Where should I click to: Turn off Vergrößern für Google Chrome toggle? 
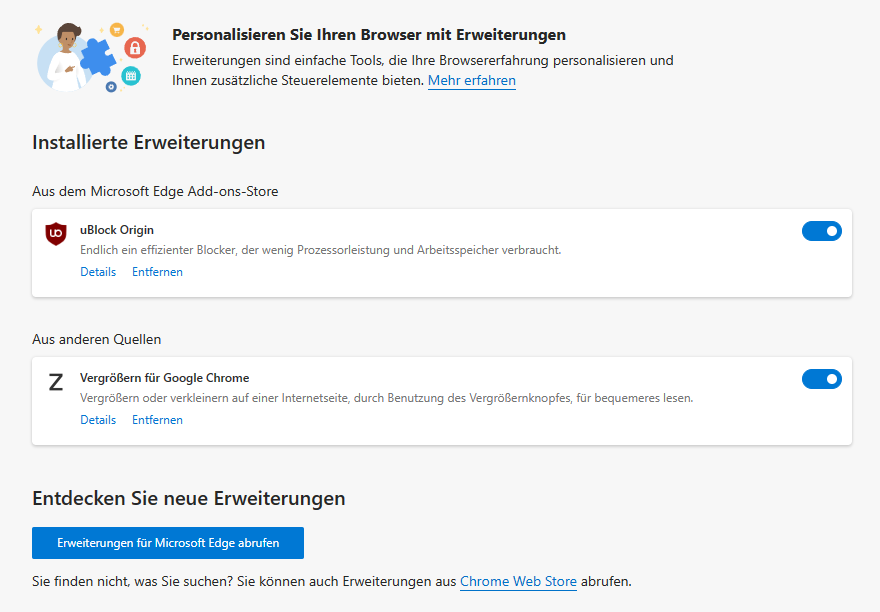click(x=821, y=379)
